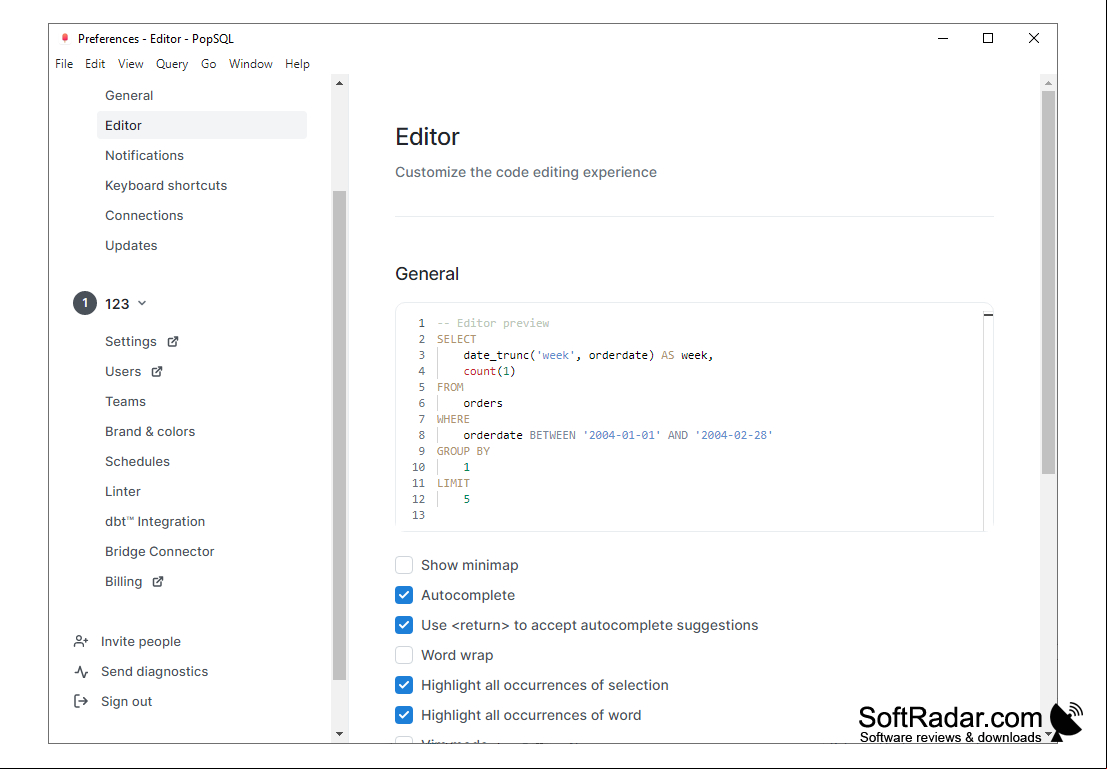Screen dimensions: 1107x769
Task: Expand the 123 organization dropdown chevron
Action: (x=142, y=304)
